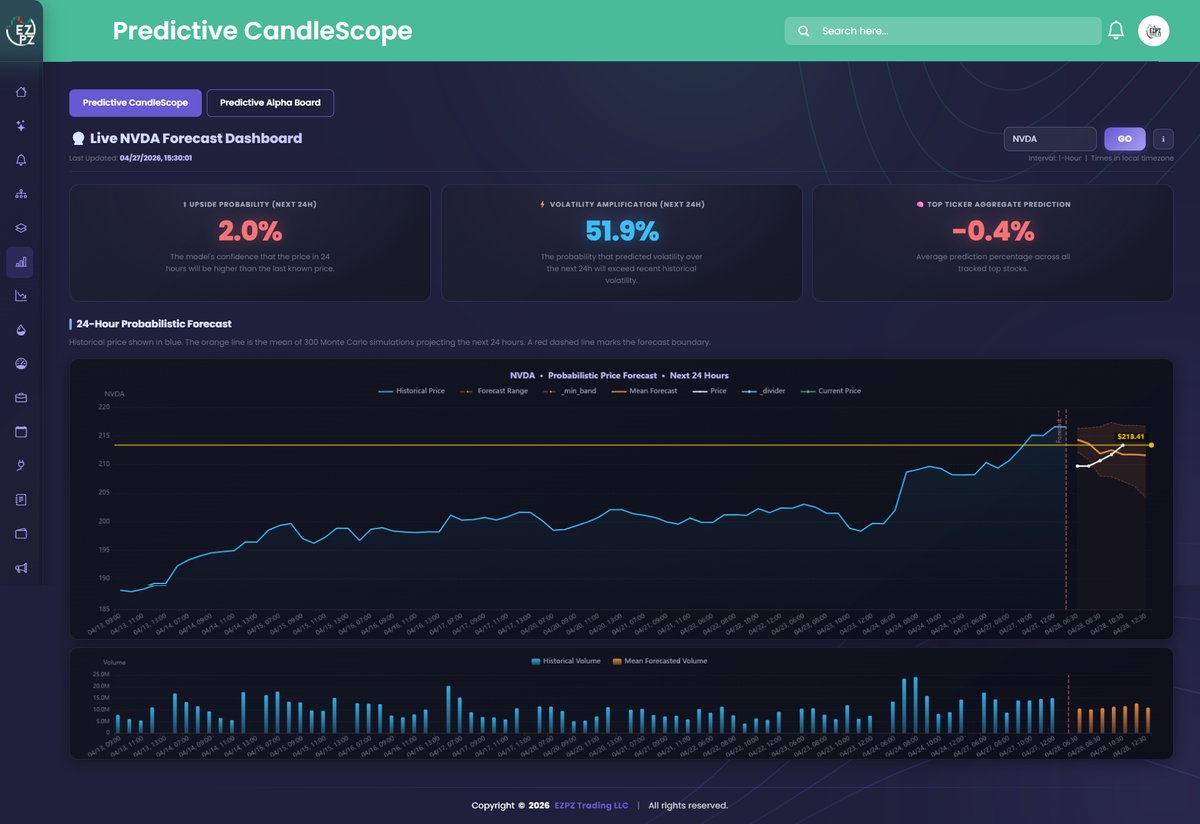Open the calendar icon in sidebar
This screenshot has width=1200, height=824.
click(x=21, y=432)
